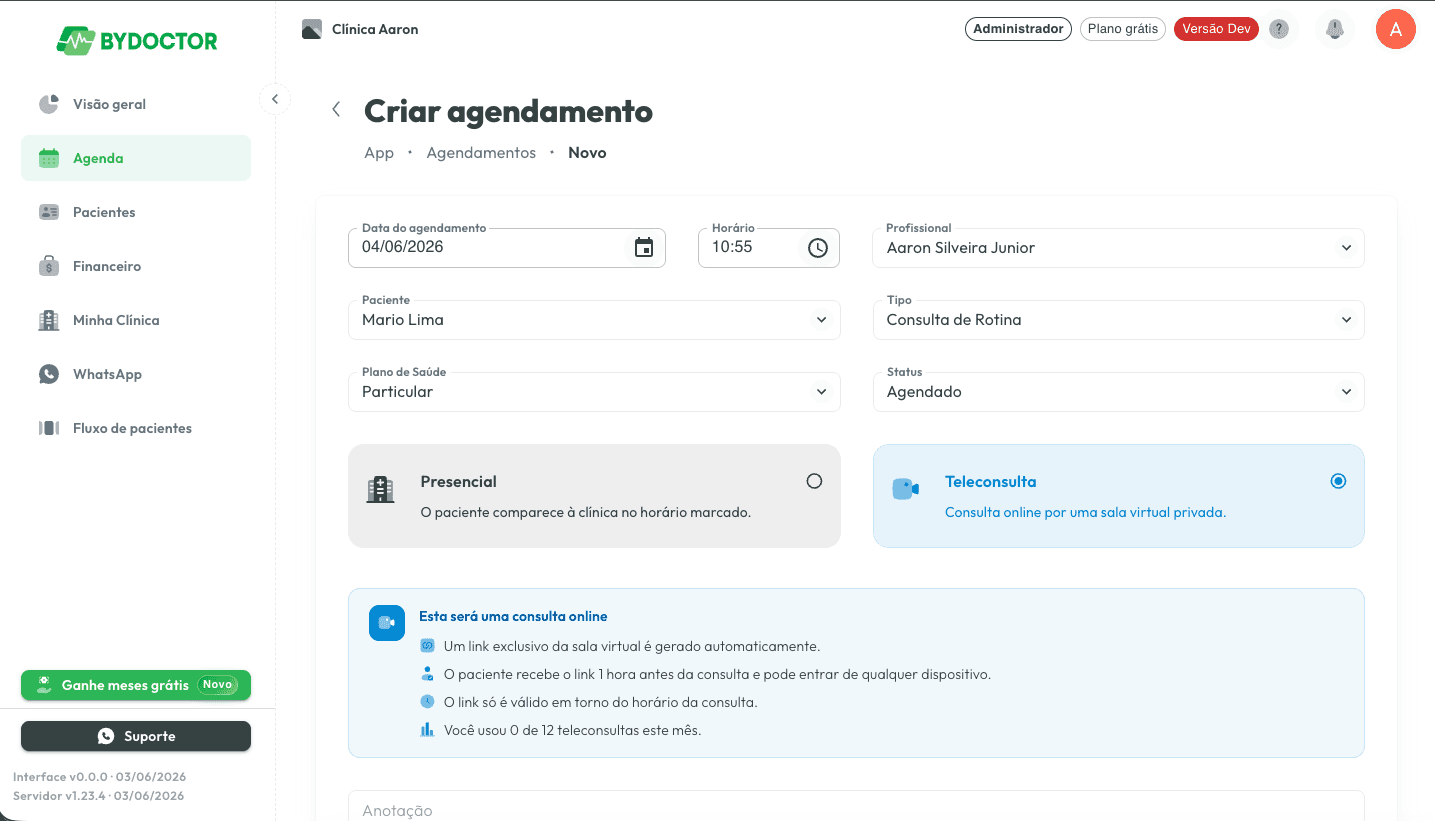Open Minha Clínica section
The image size is (1435, 821).
point(136,320)
